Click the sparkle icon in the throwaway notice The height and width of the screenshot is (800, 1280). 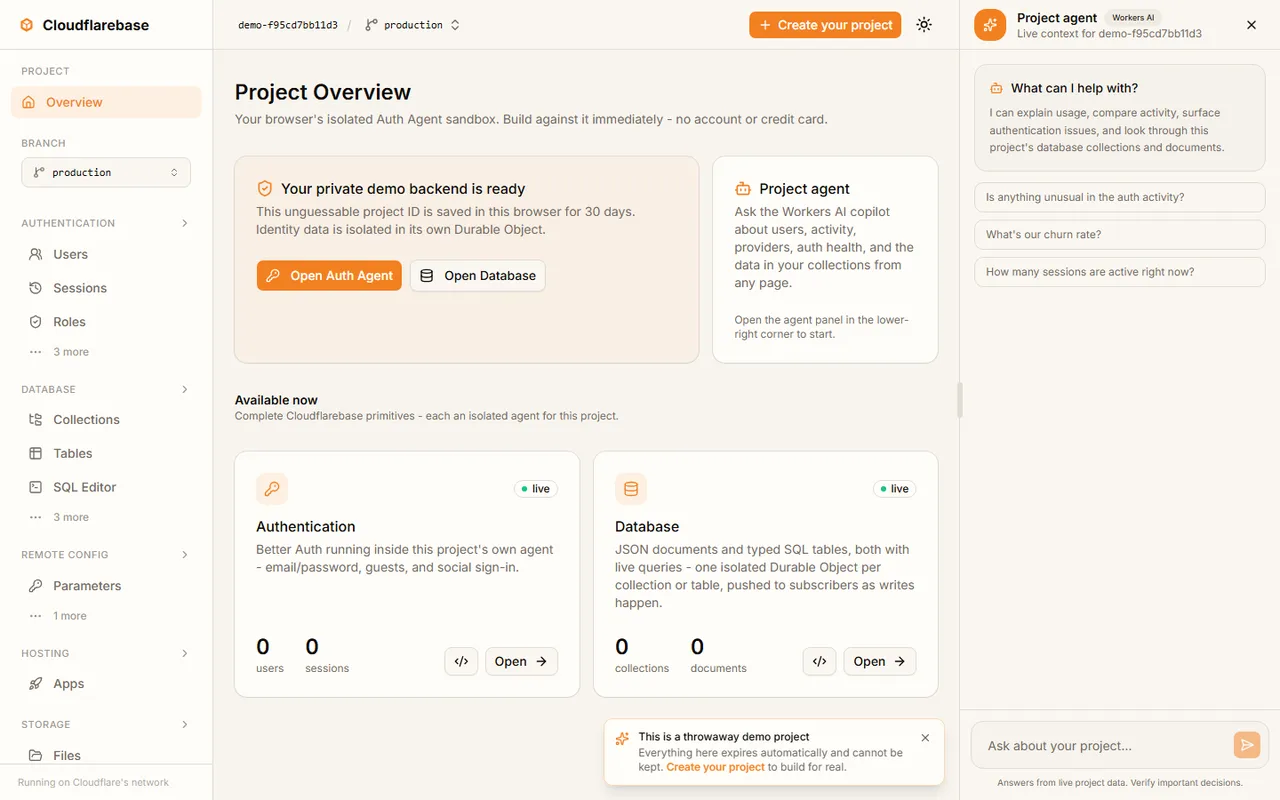622,739
